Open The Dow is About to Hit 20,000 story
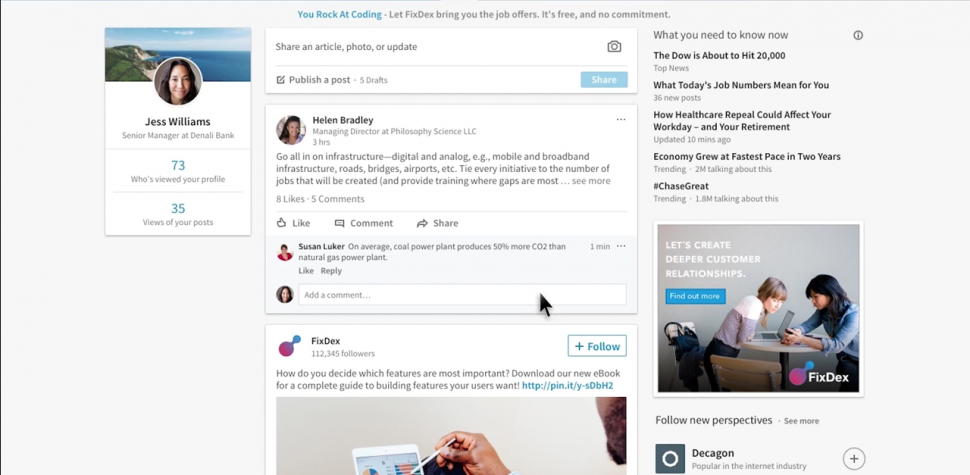 coord(719,56)
